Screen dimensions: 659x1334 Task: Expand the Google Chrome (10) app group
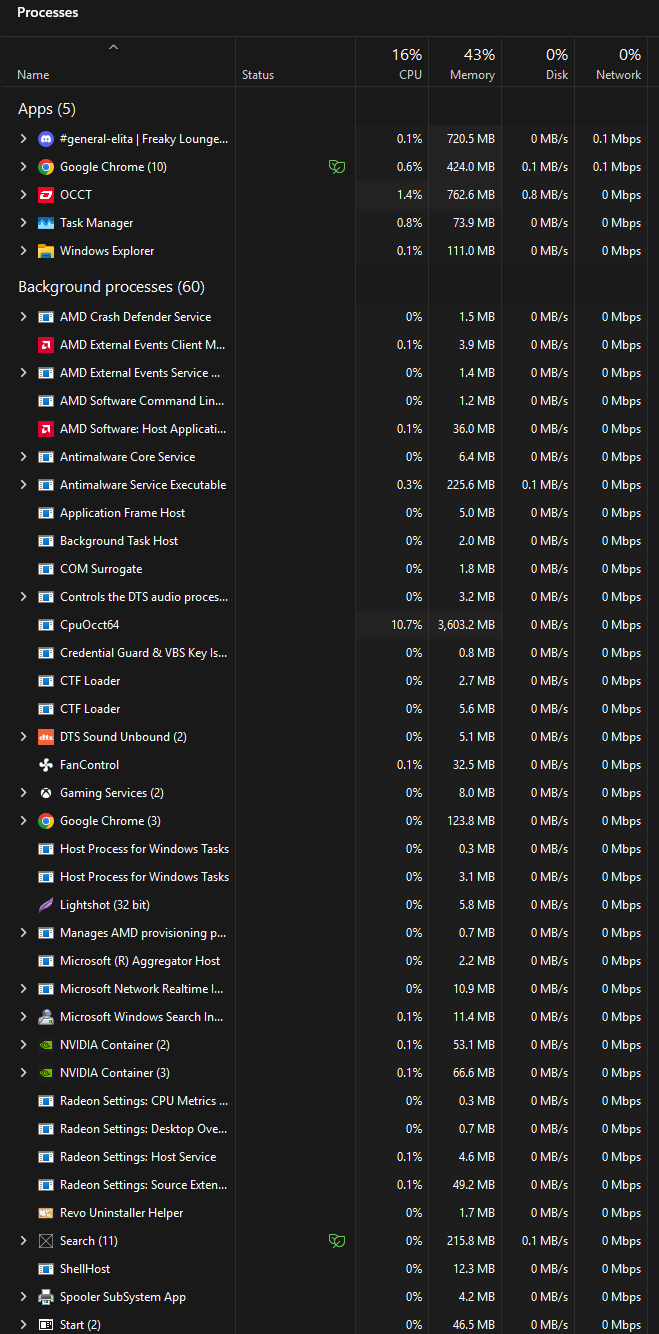tap(23, 167)
